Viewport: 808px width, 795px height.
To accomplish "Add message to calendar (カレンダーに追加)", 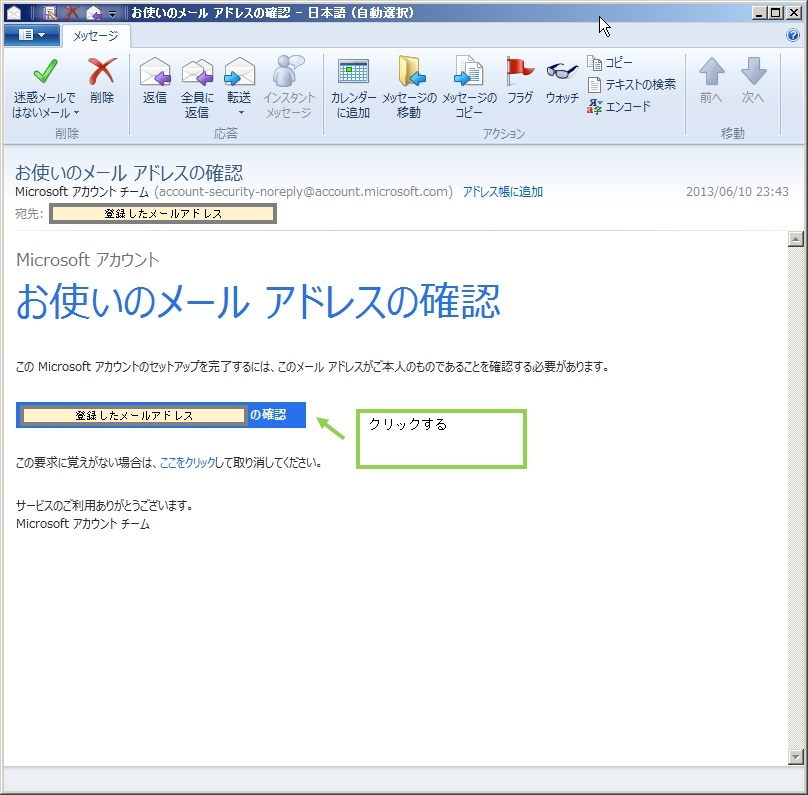I will coord(353,88).
